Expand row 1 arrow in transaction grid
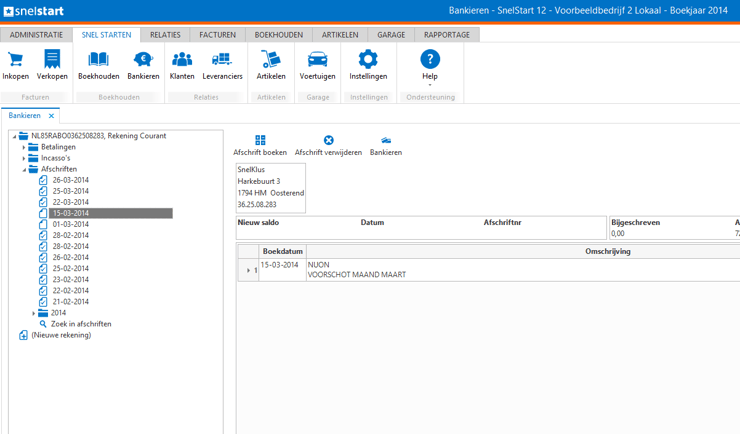The height and width of the screenshot is (434, 740). tap(248, 270)
